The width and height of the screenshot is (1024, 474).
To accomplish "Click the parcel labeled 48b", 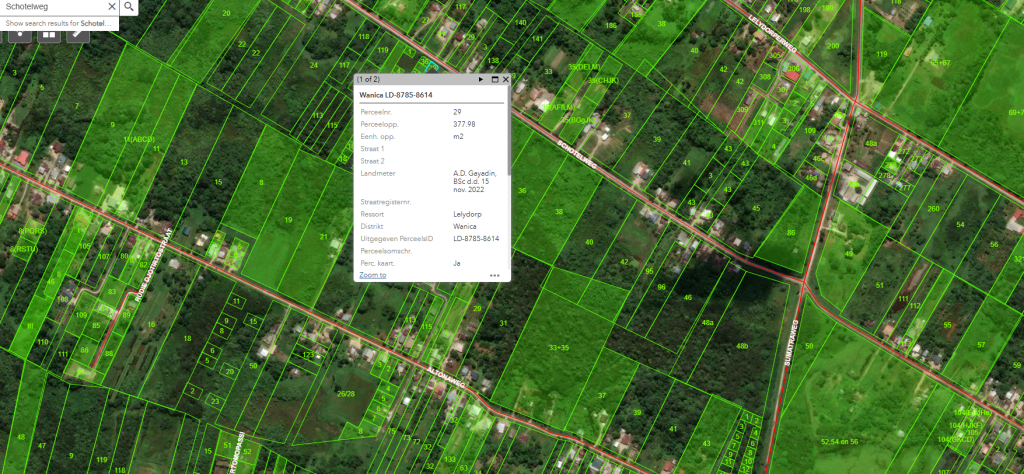I will pyautogui.click(x=742, y=345).
